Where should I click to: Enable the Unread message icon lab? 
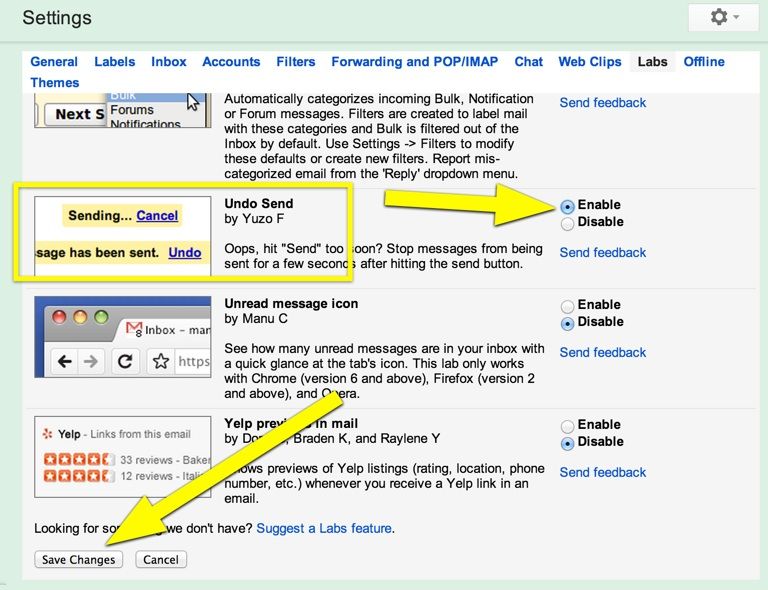pos(568,306)
